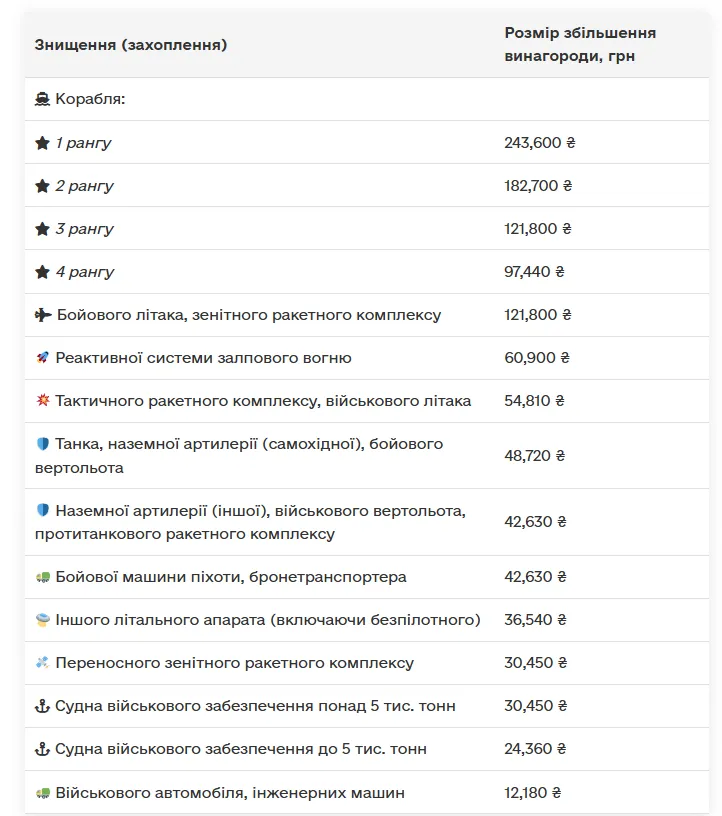Click the flying saucer icon before Іншого літального апарата
Viewport: 722px width, 816px height.
pyautogui.click(x=42, y=620)
